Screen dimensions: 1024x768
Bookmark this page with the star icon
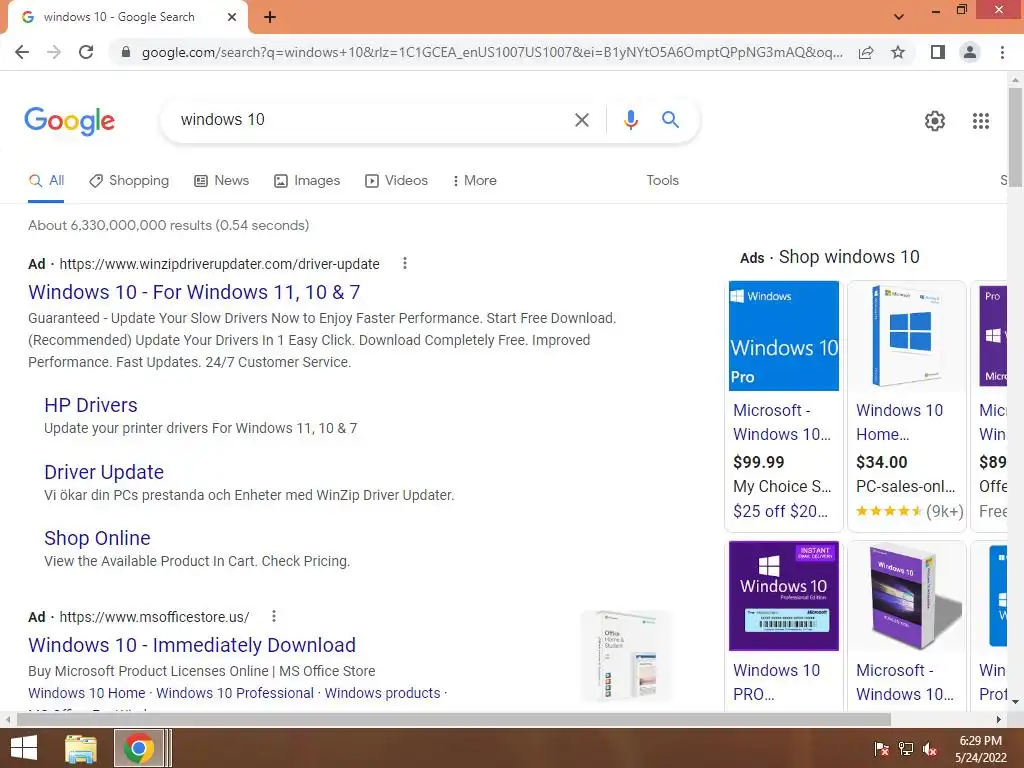click(x=899, y=52)
